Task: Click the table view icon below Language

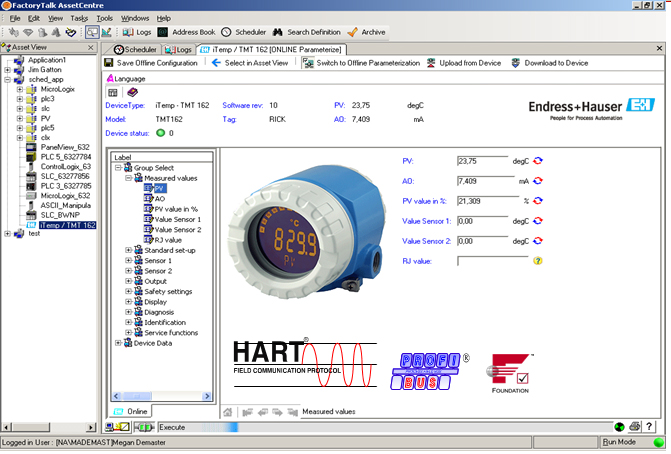Action: pos(113,92)
